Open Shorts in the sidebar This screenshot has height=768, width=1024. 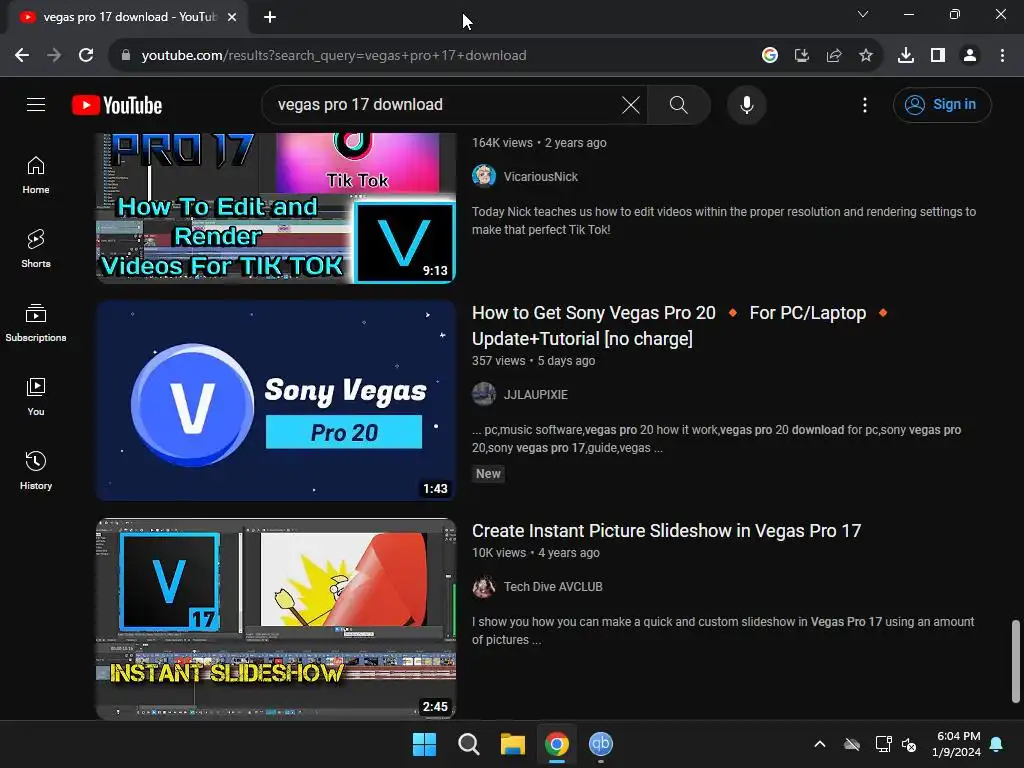pos(36,249)
